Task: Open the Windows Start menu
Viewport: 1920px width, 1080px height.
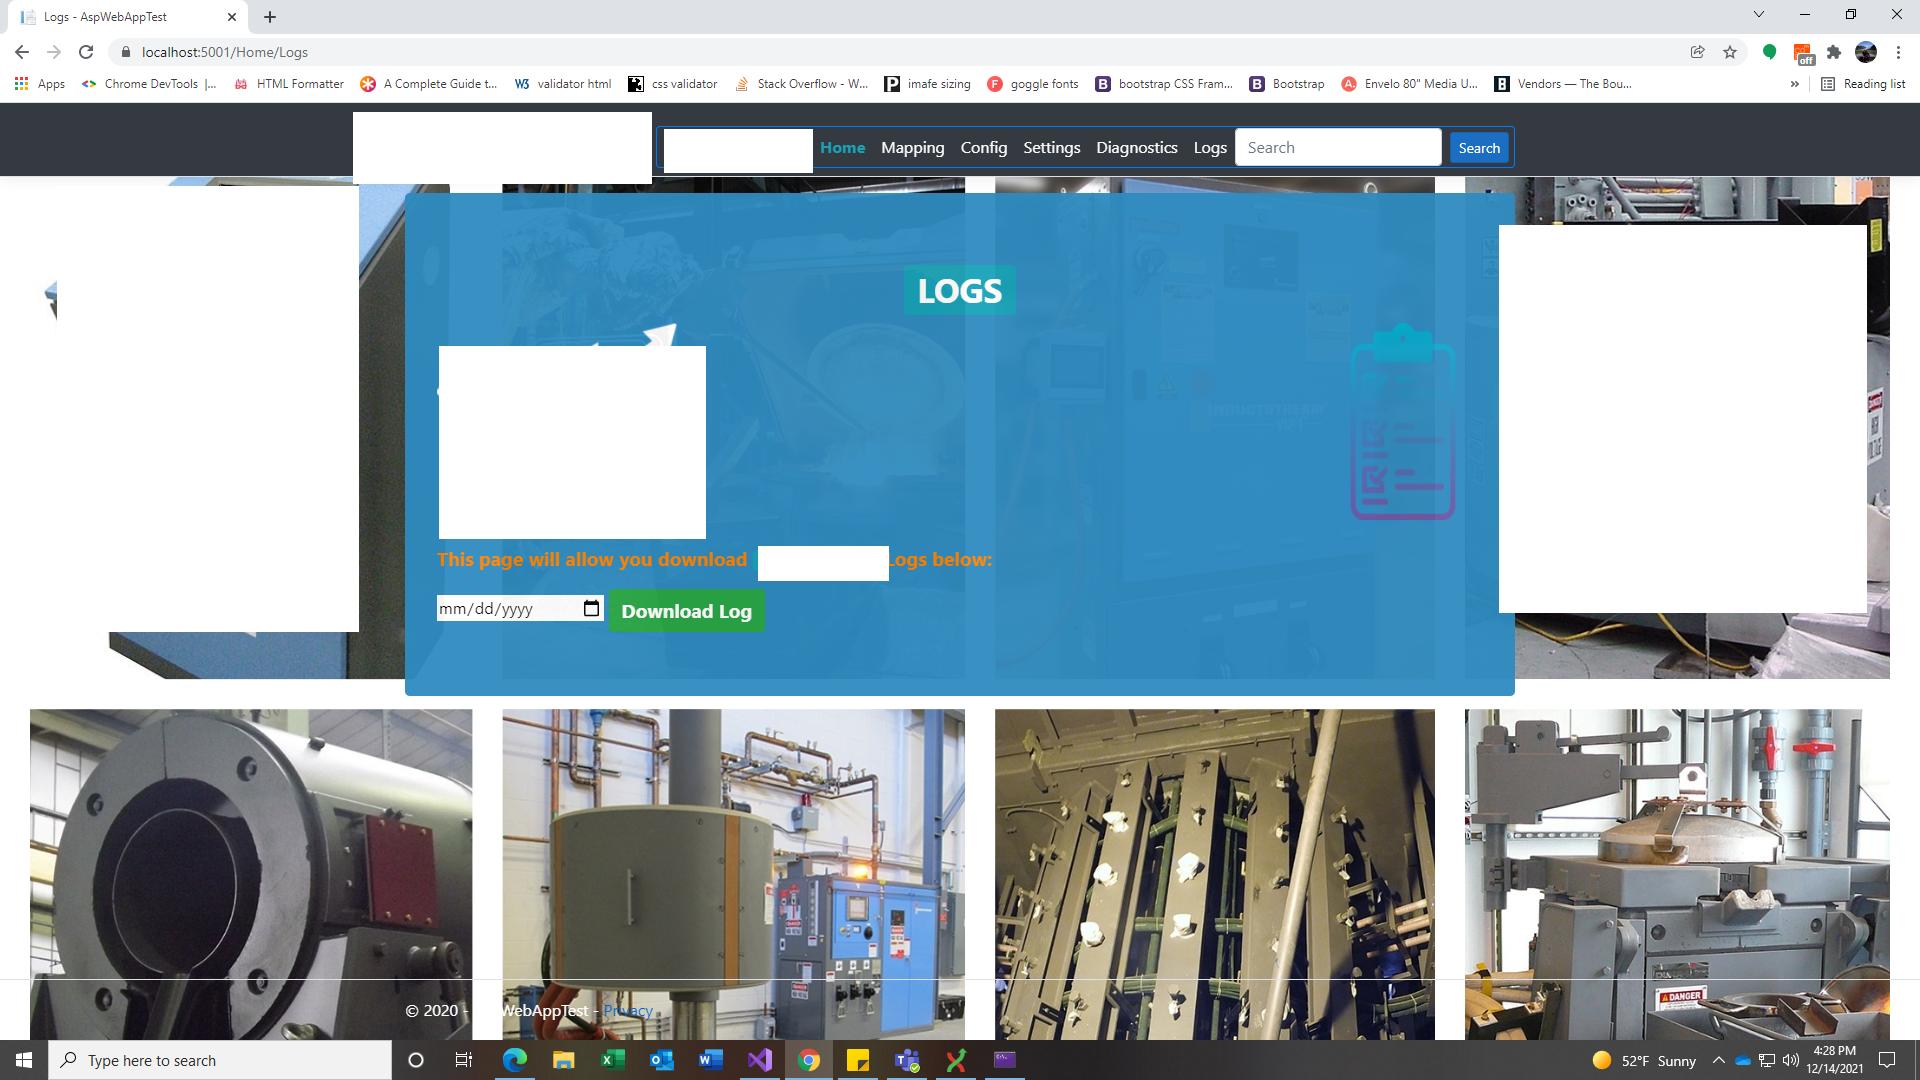Action: (24, 1060)
